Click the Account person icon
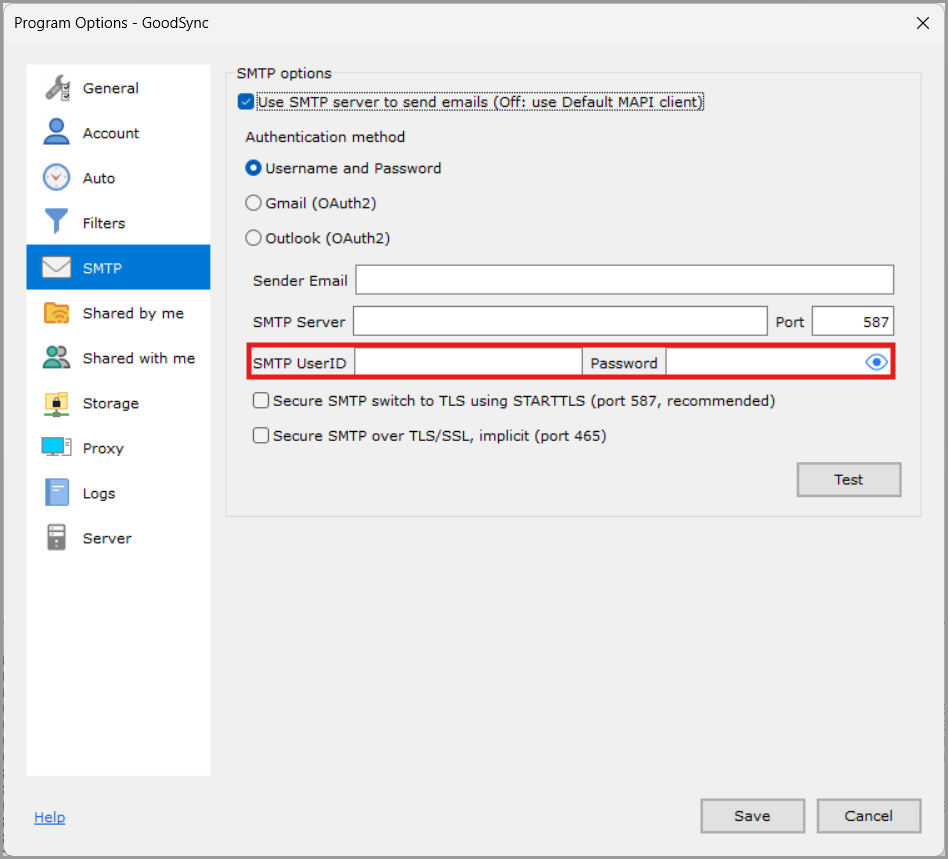 click(x=56, y=132)
